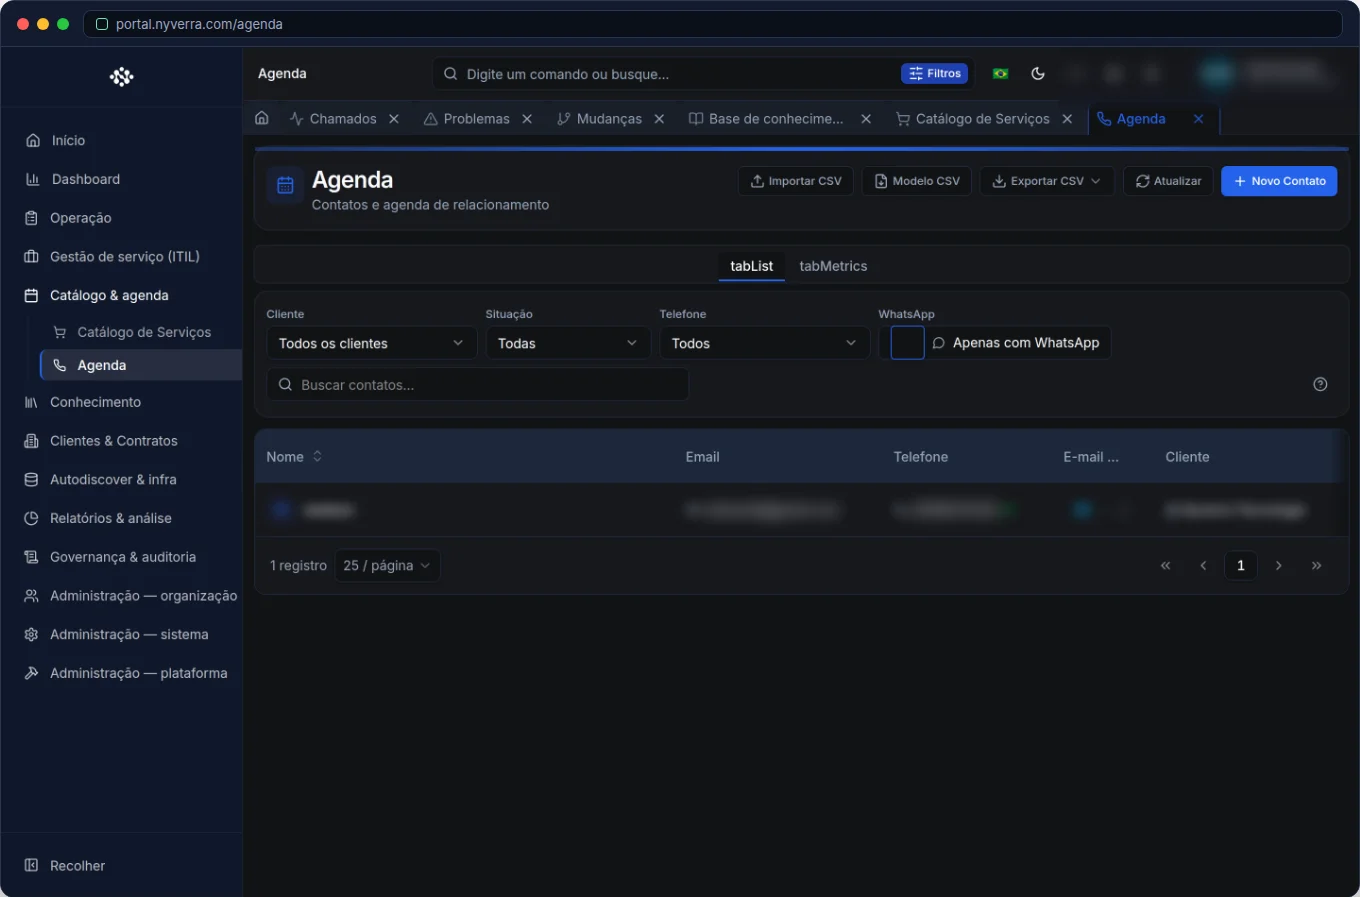The width and height of the screenshot is (1360, 898).
Task: Click the Brazil flag language icon
Action: 1000,73
